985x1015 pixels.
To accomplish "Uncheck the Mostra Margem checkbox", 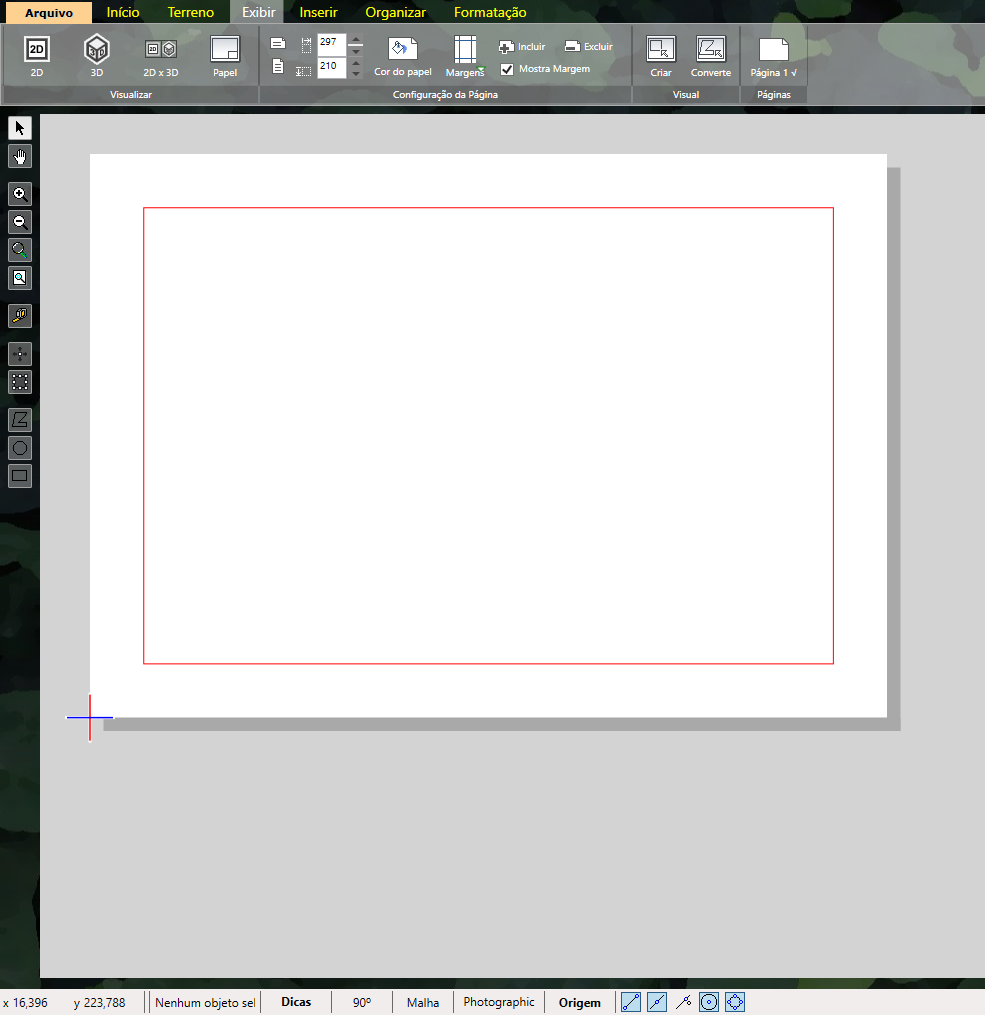I will click(x=507, y=69).
